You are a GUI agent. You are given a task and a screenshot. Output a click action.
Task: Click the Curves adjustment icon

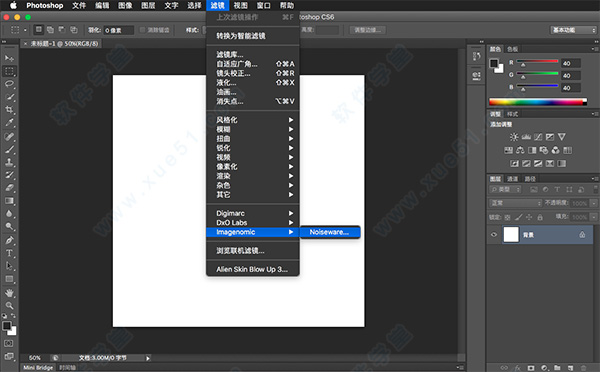(x=538, y=137)
